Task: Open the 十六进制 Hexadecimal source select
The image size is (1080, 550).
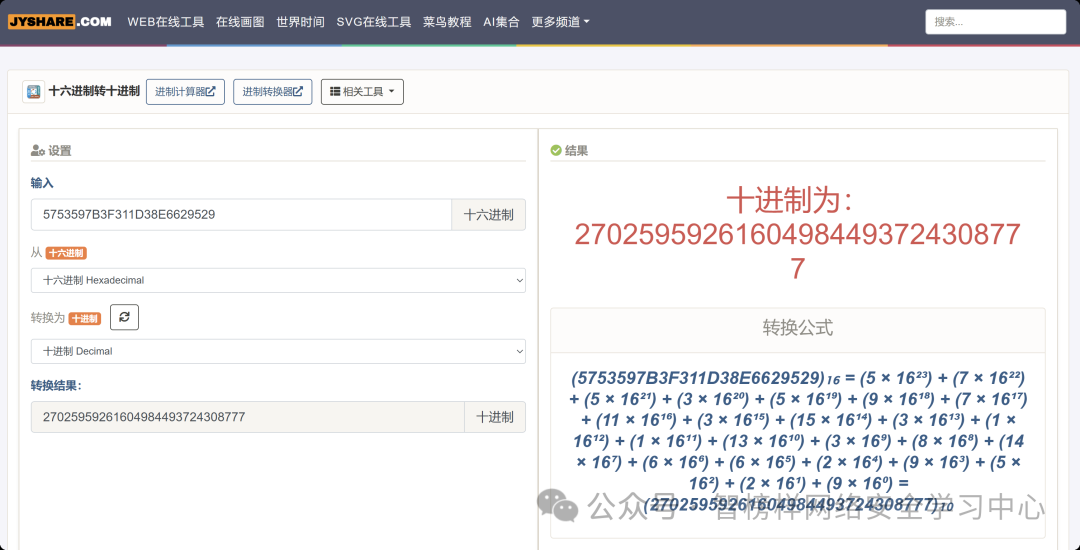Action: point(278,280)
